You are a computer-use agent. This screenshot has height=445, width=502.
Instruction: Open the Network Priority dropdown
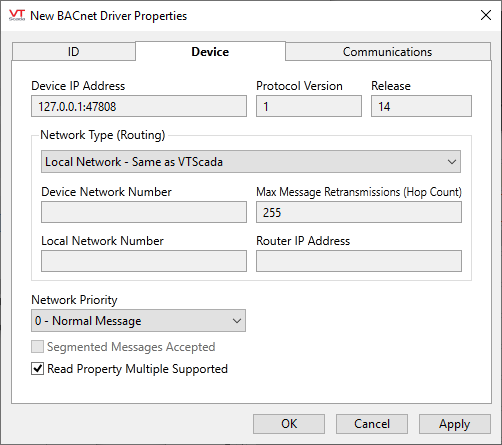(138, 321)
